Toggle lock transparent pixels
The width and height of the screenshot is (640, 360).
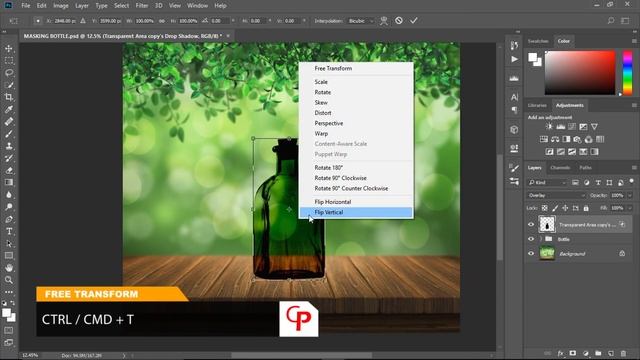[x=544, y=208]
